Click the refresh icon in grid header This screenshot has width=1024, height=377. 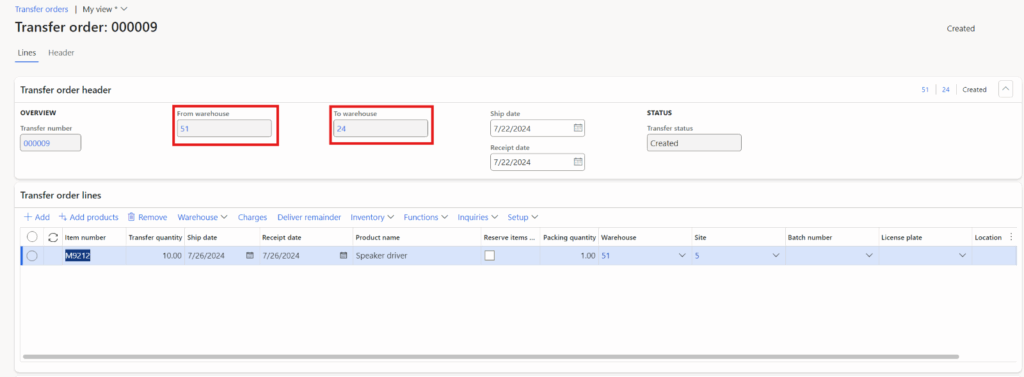coord(53,237)
